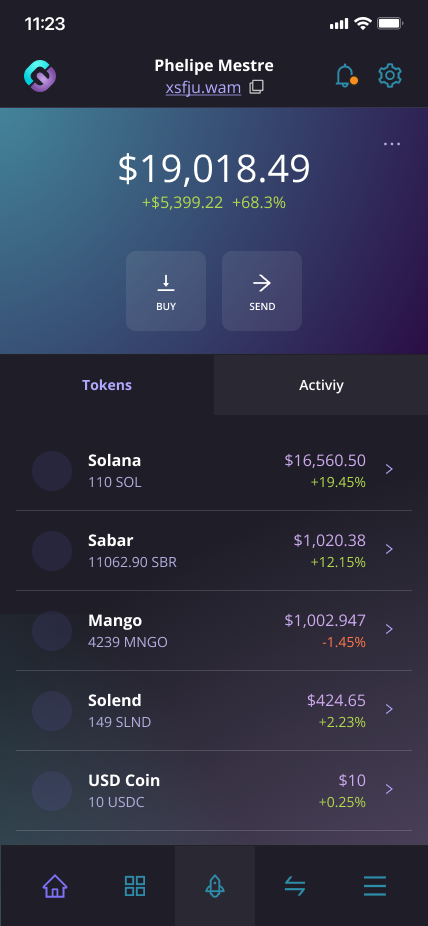Switch to the Tokens tab
Screen dimensions: 428x926
click(107, 385)
